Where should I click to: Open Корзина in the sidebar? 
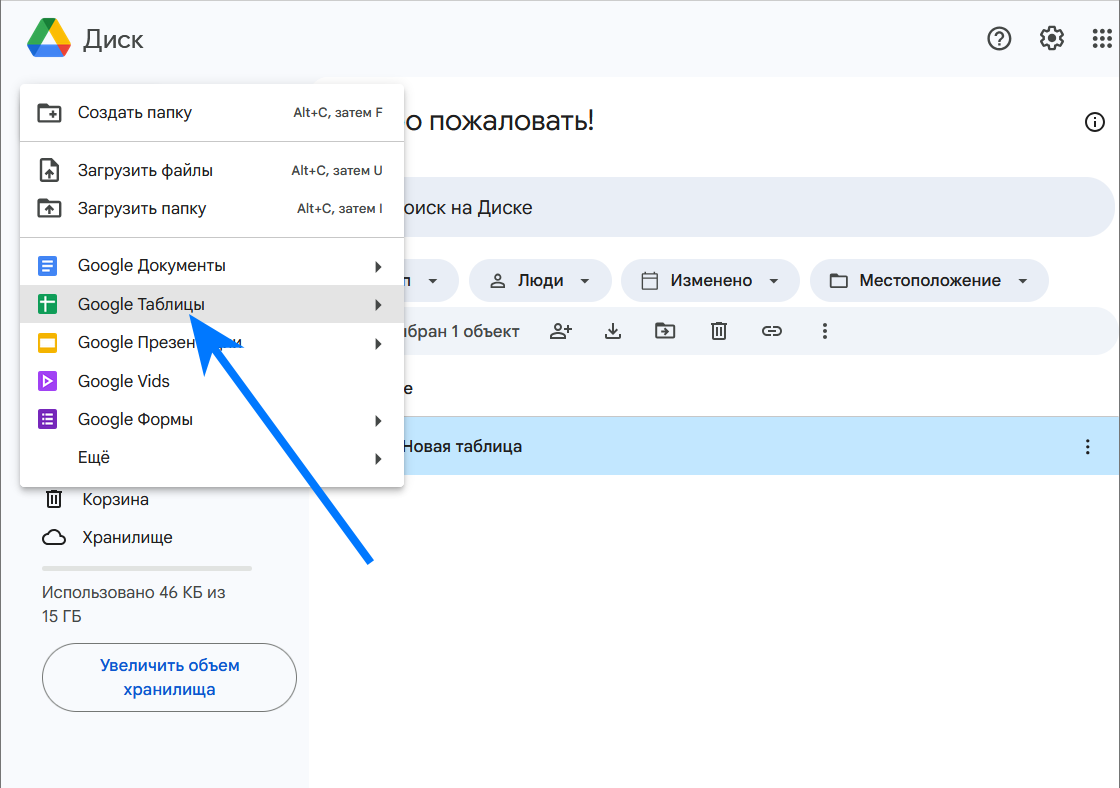[x=117, y=499]
